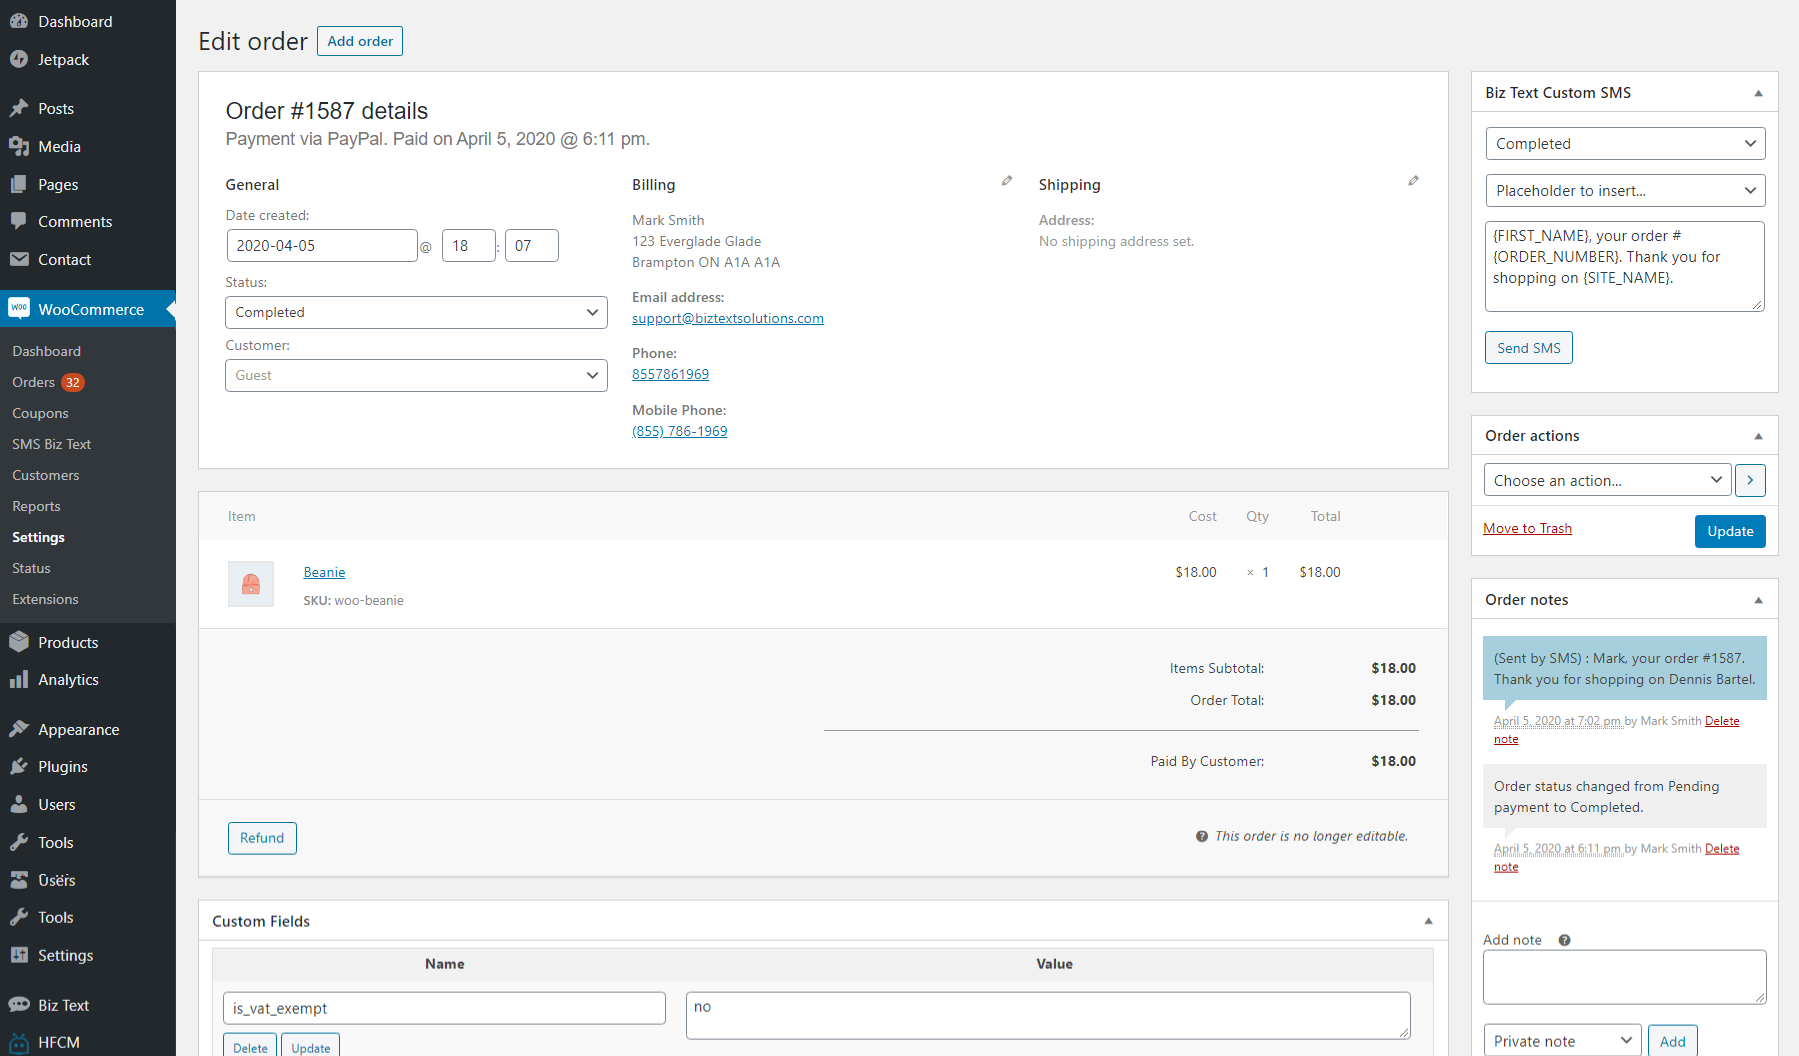The image size is (1799, 1056).
Task: Click the Plugins plug icon
Action: point(19,766)
